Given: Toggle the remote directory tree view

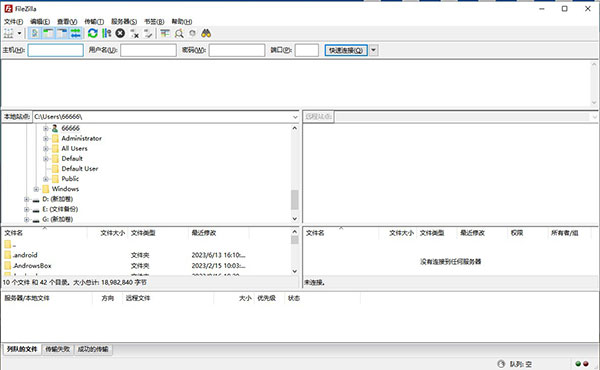Looking at the screenshot, I should click(62, 34).
